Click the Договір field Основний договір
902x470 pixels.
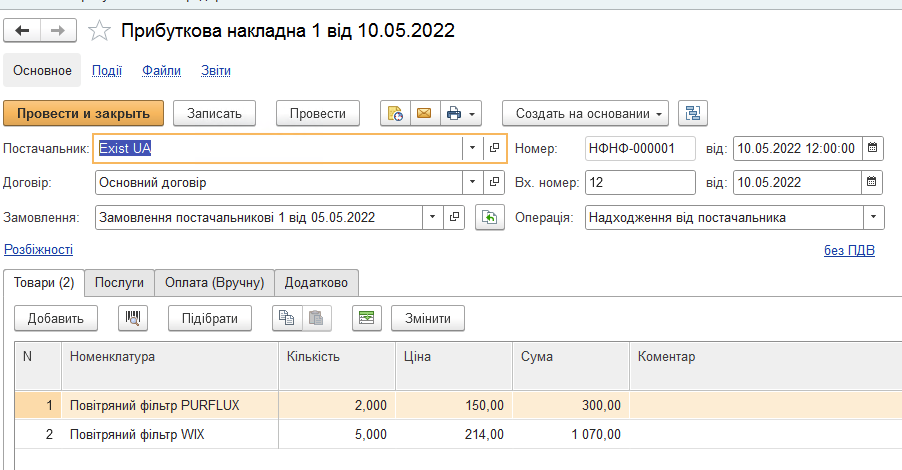tap(279, 182)
